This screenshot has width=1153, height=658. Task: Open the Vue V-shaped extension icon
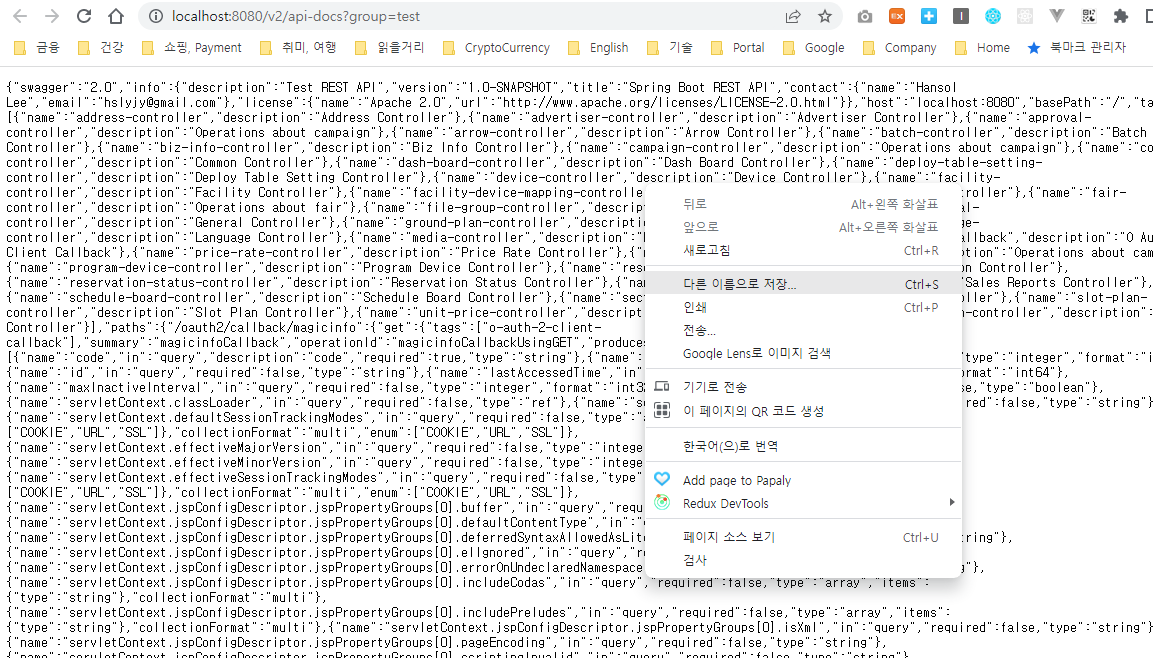point(1057,16)
